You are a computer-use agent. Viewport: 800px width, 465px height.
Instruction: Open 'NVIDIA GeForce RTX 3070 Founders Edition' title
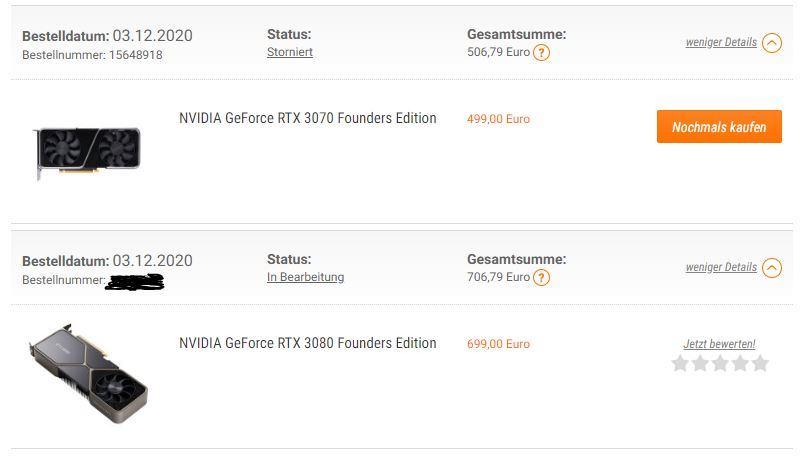[308, 118]
